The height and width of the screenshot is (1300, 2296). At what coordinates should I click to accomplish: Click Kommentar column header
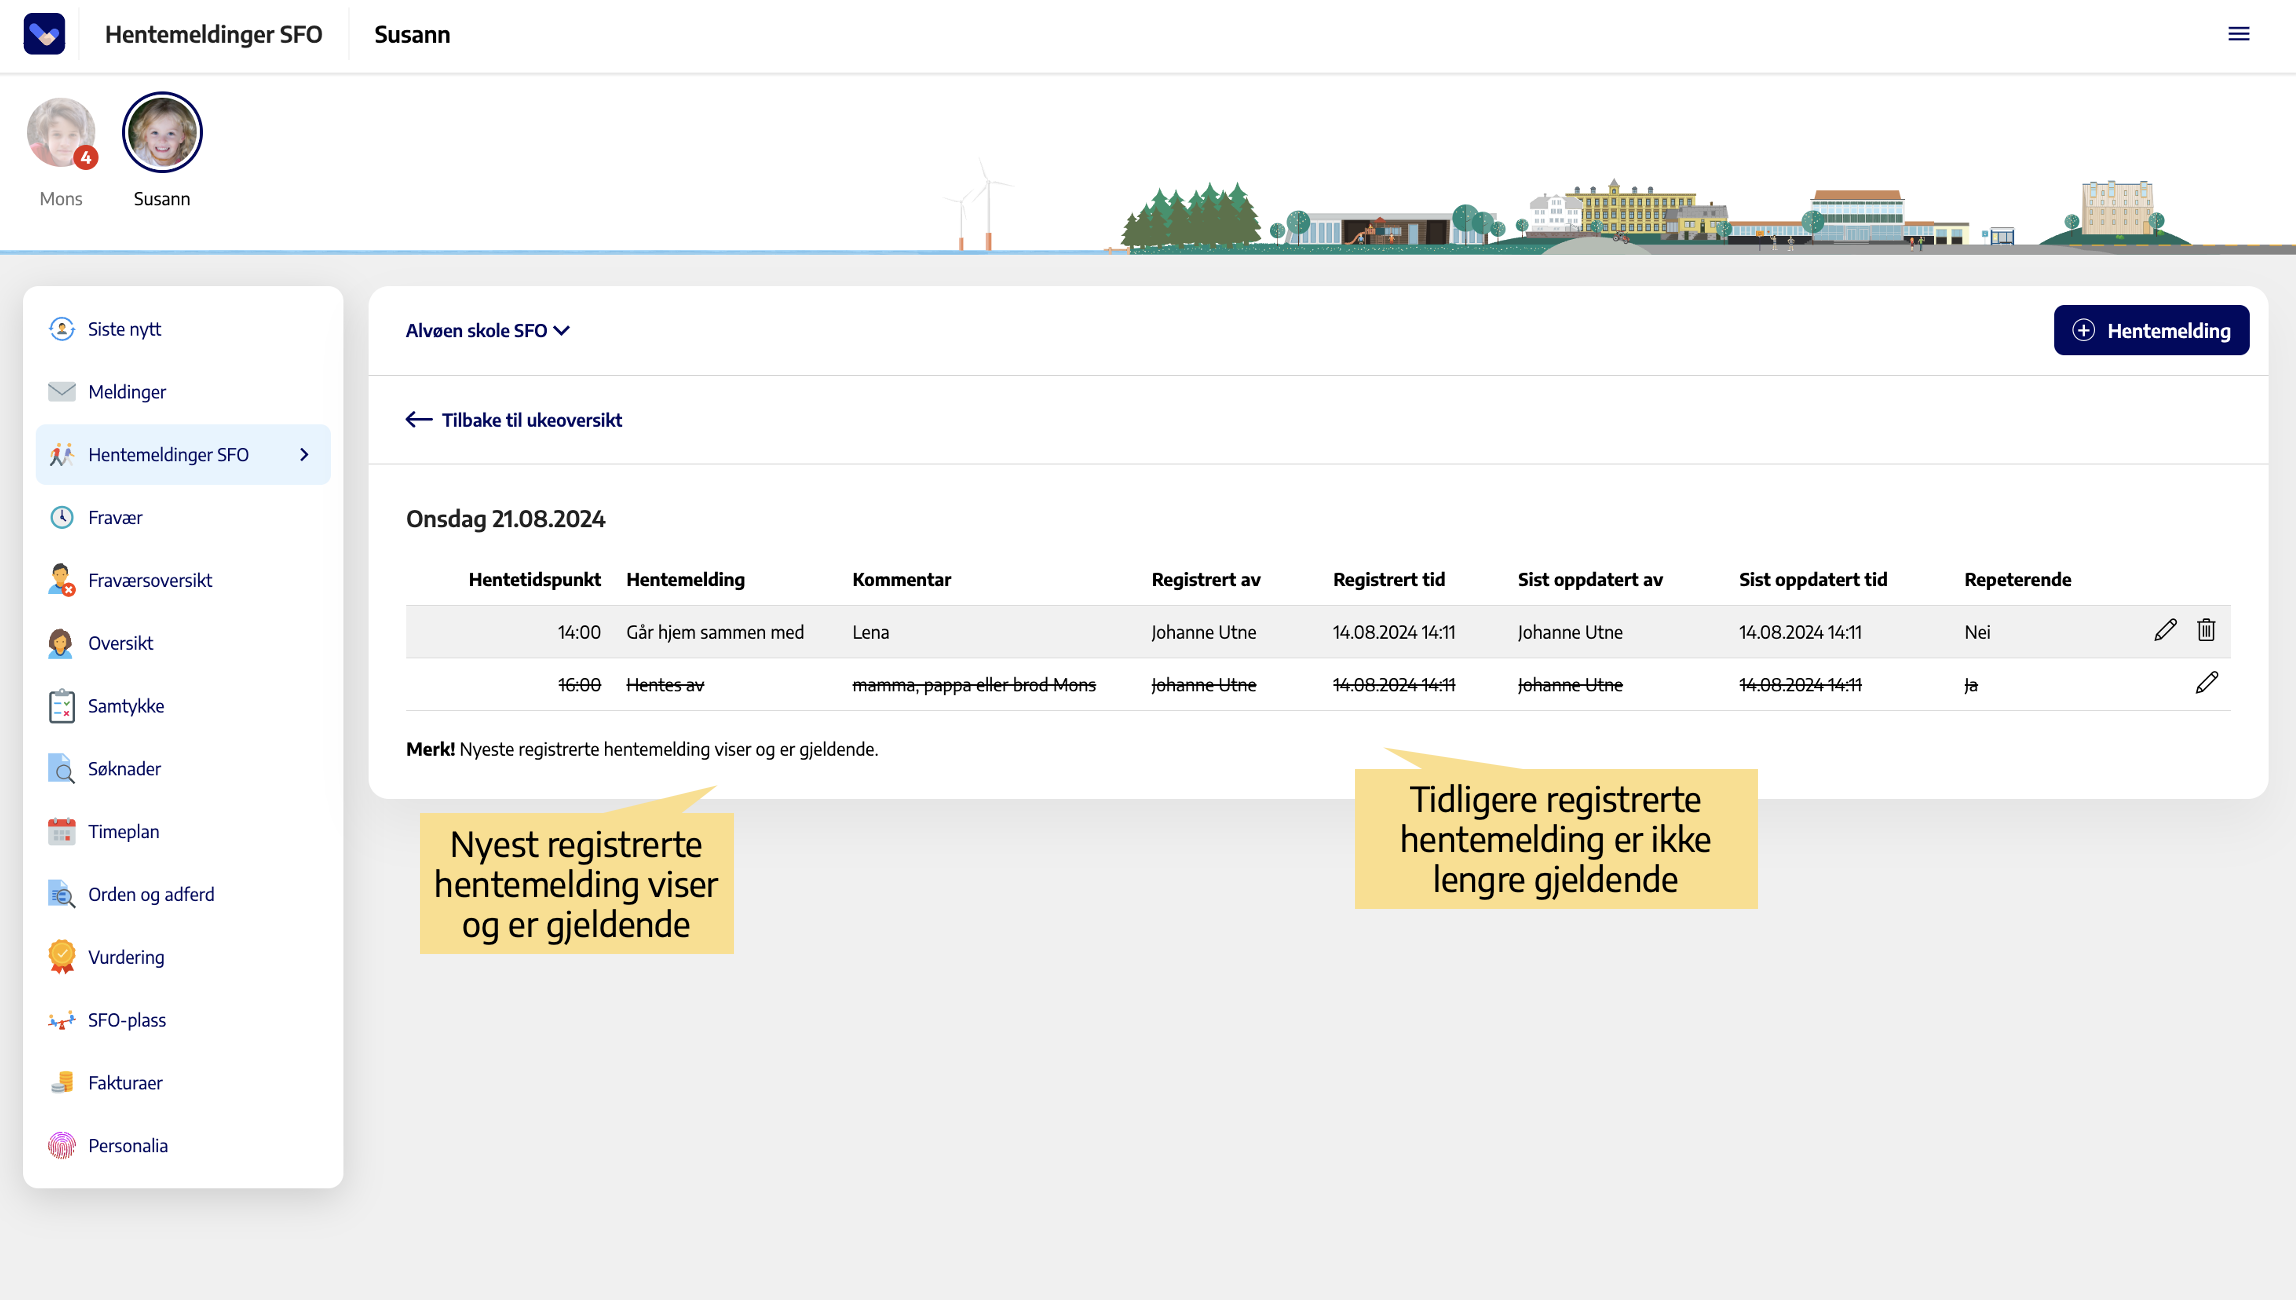[x=901, y=580]
